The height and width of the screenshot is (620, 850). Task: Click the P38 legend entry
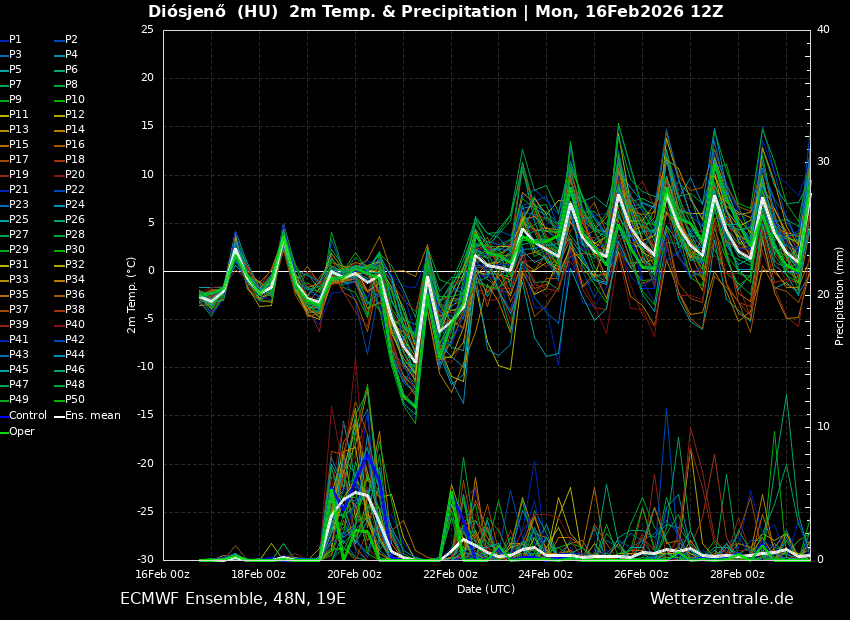pos(74,310)
